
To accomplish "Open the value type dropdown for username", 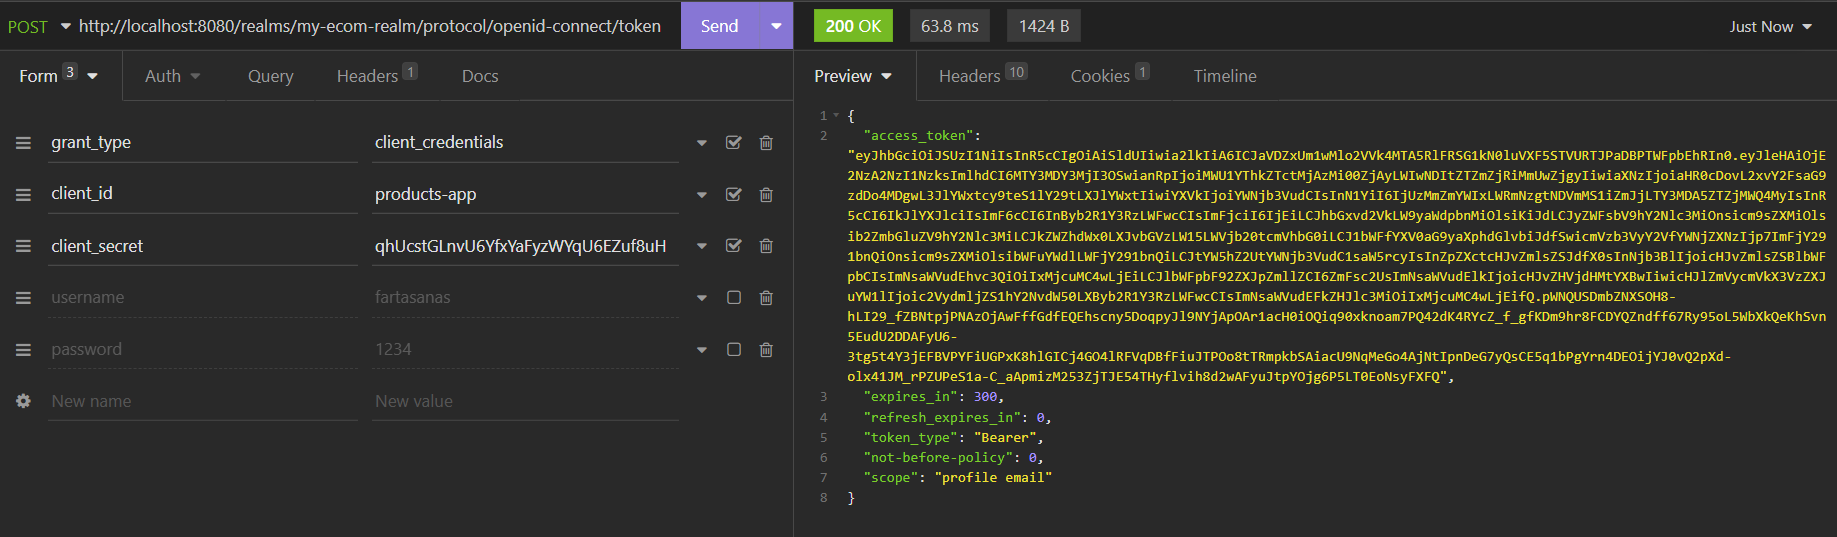I will [702, 298].
